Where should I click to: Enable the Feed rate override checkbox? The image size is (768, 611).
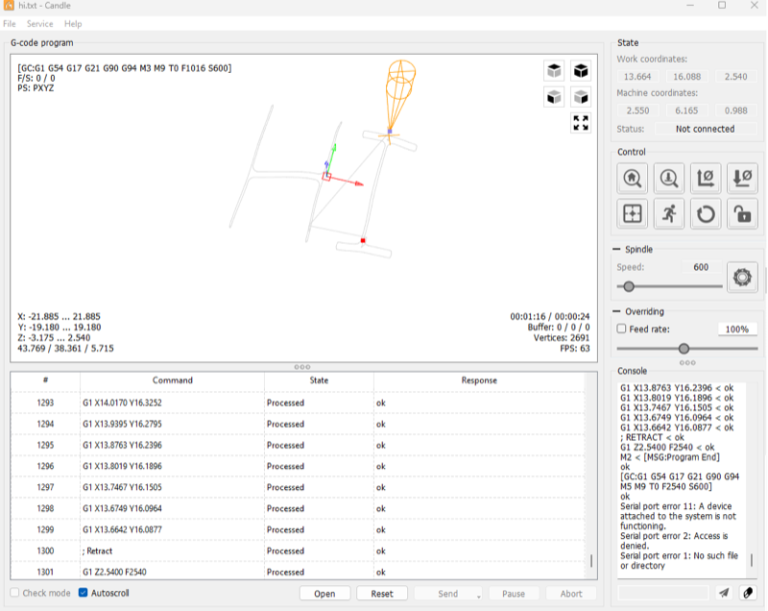point(622,329)
